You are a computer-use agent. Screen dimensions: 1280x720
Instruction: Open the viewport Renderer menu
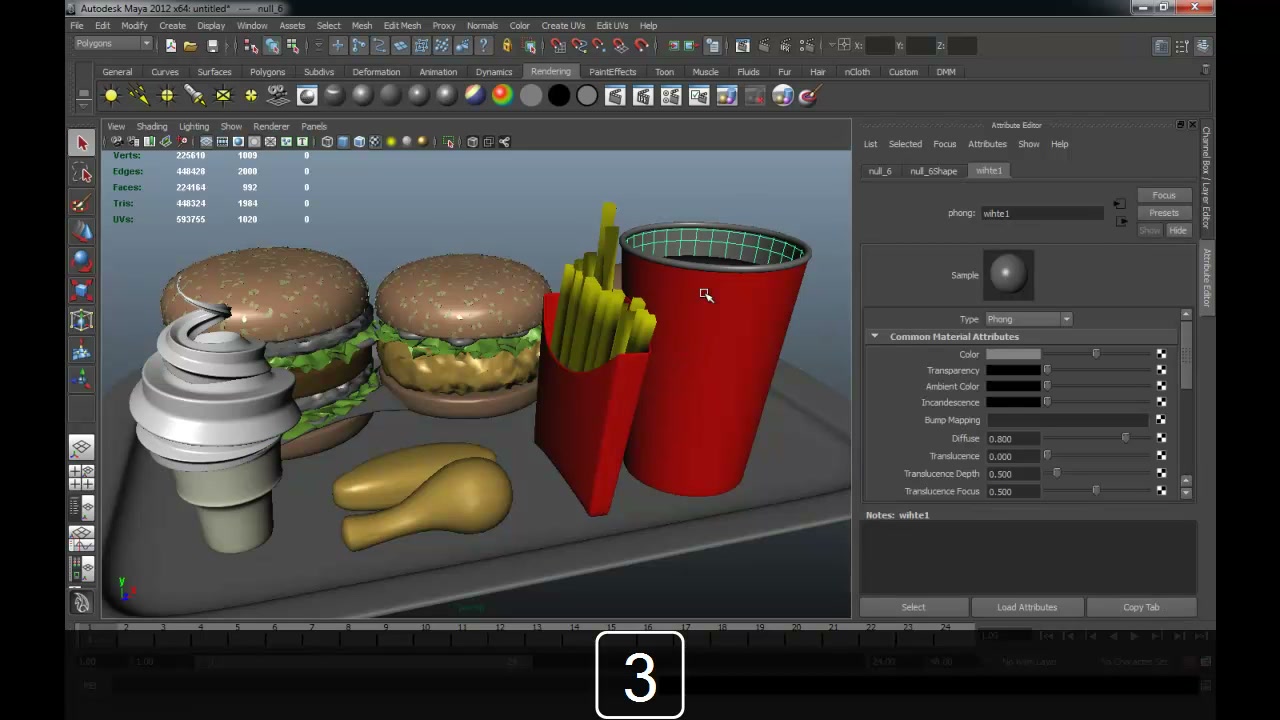coord(271,127)
